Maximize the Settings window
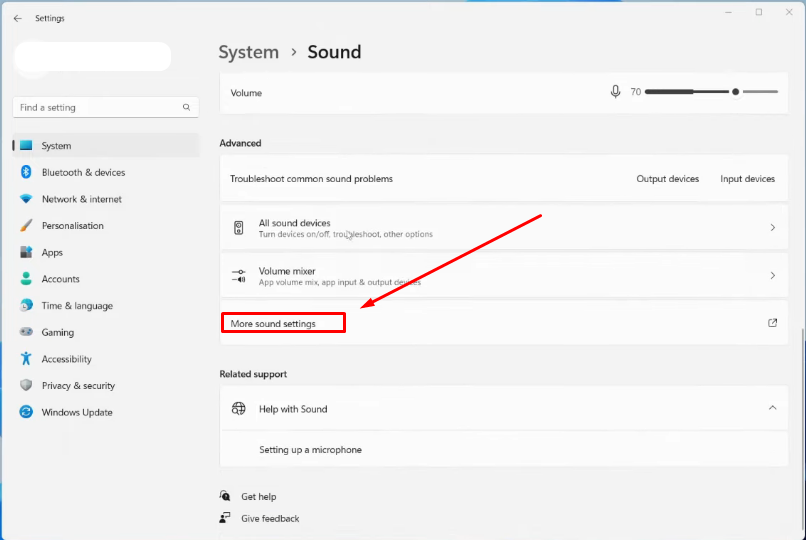 [759, 12]
